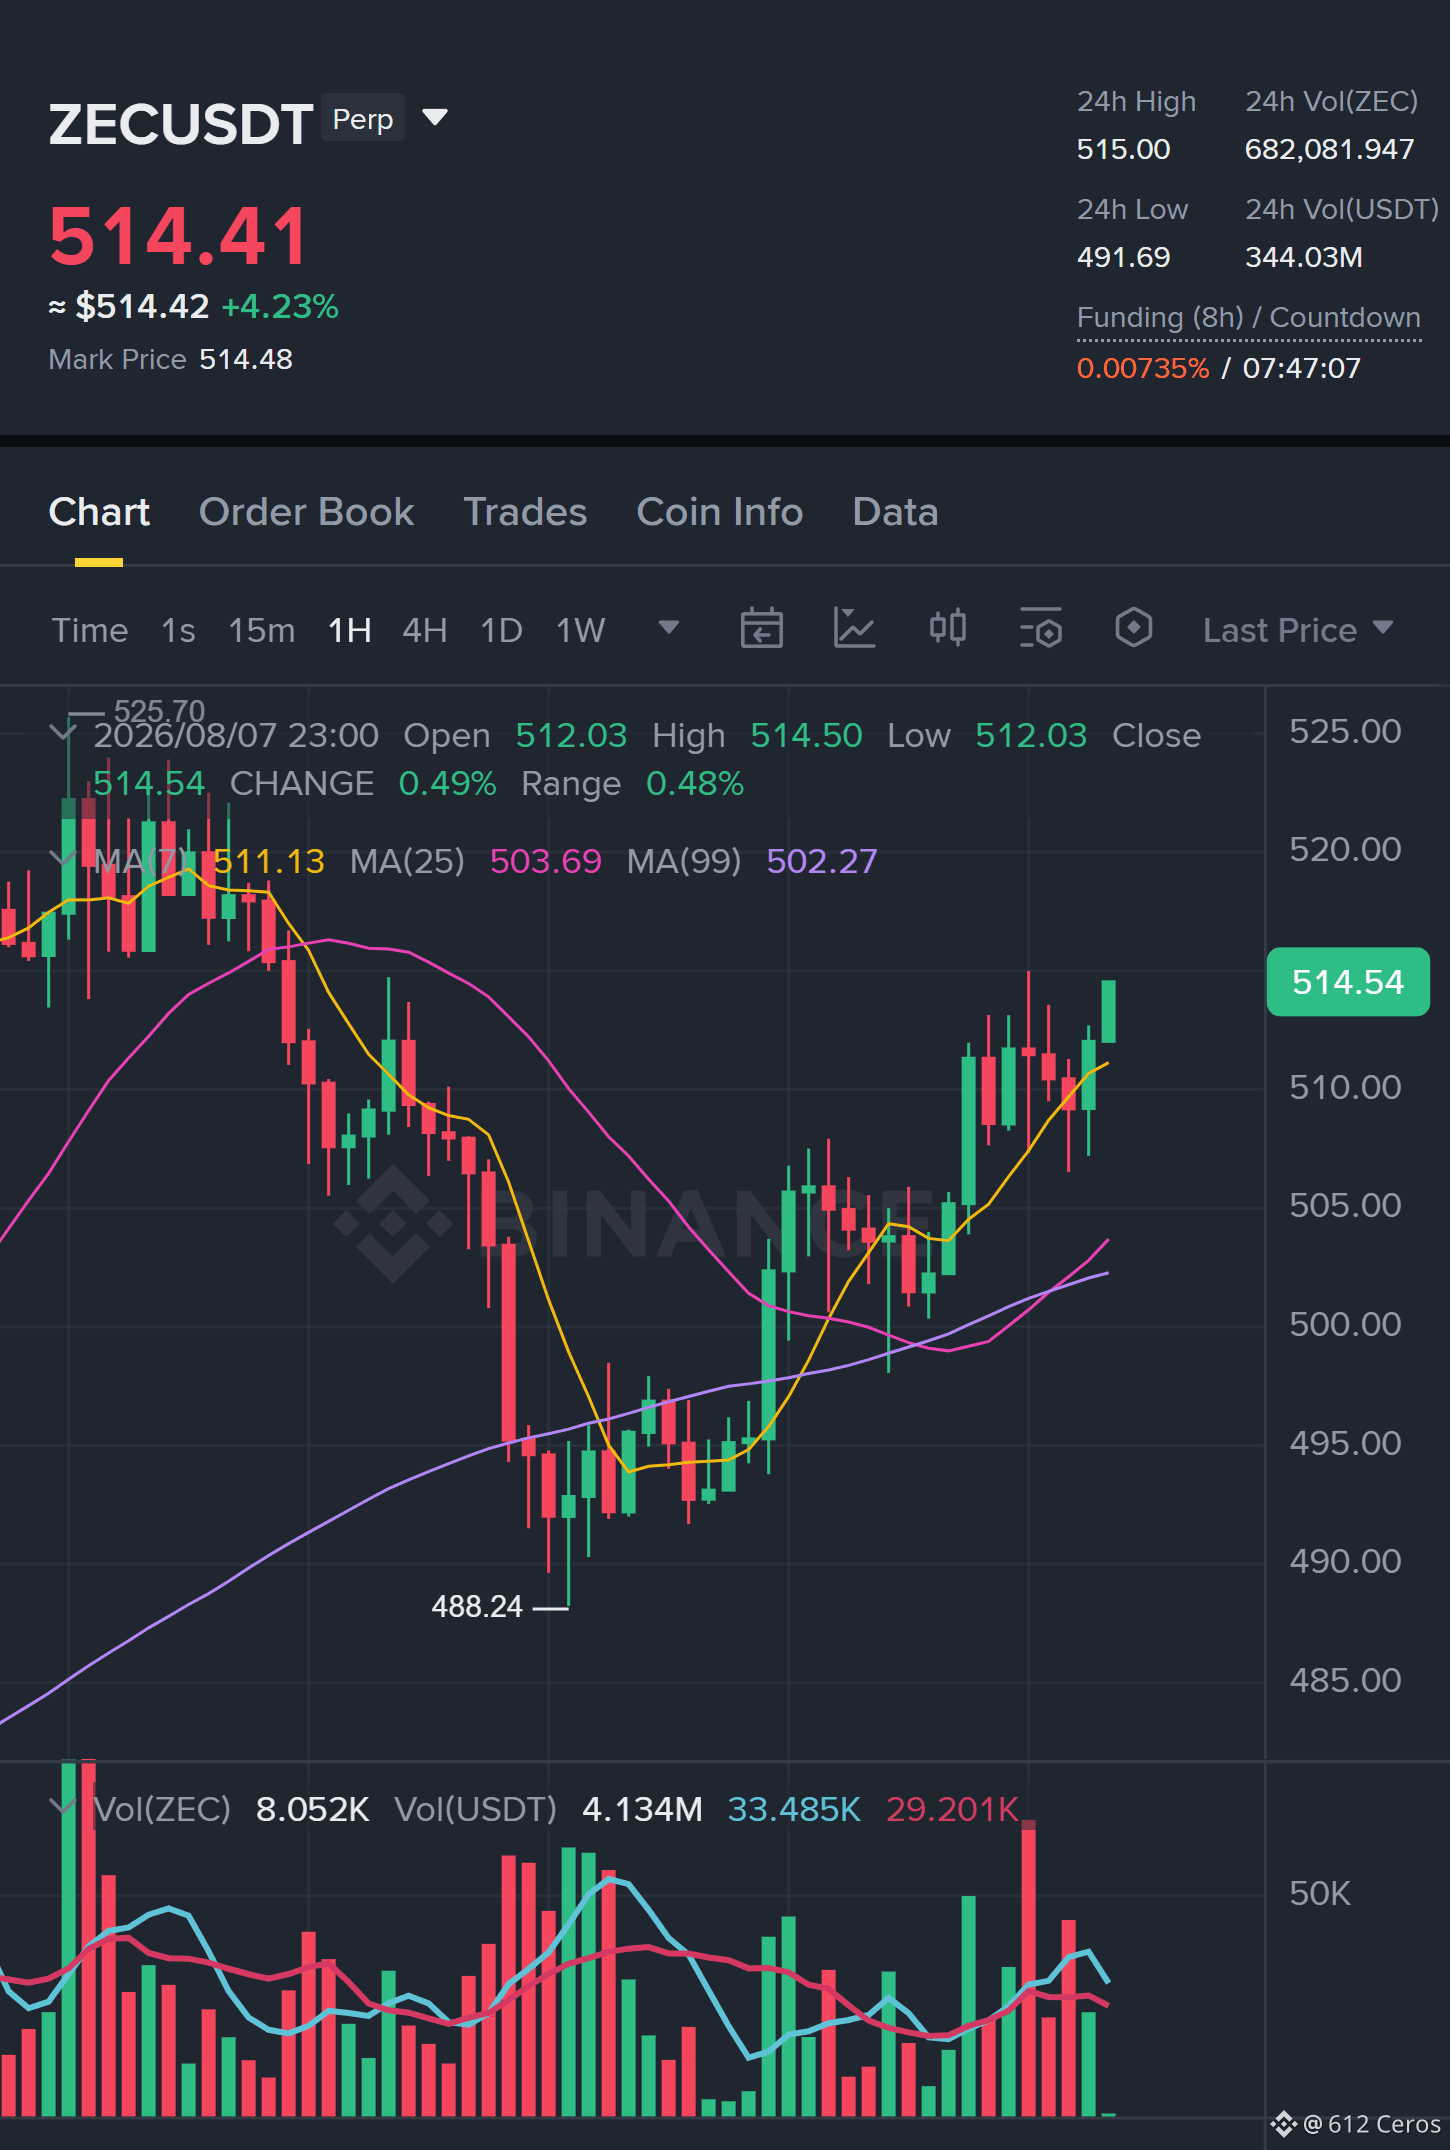This screenshot has height=2150, width=1450.
Task: Tap the 500.00 price axis label
Action: click(x=1345, y=1324)
